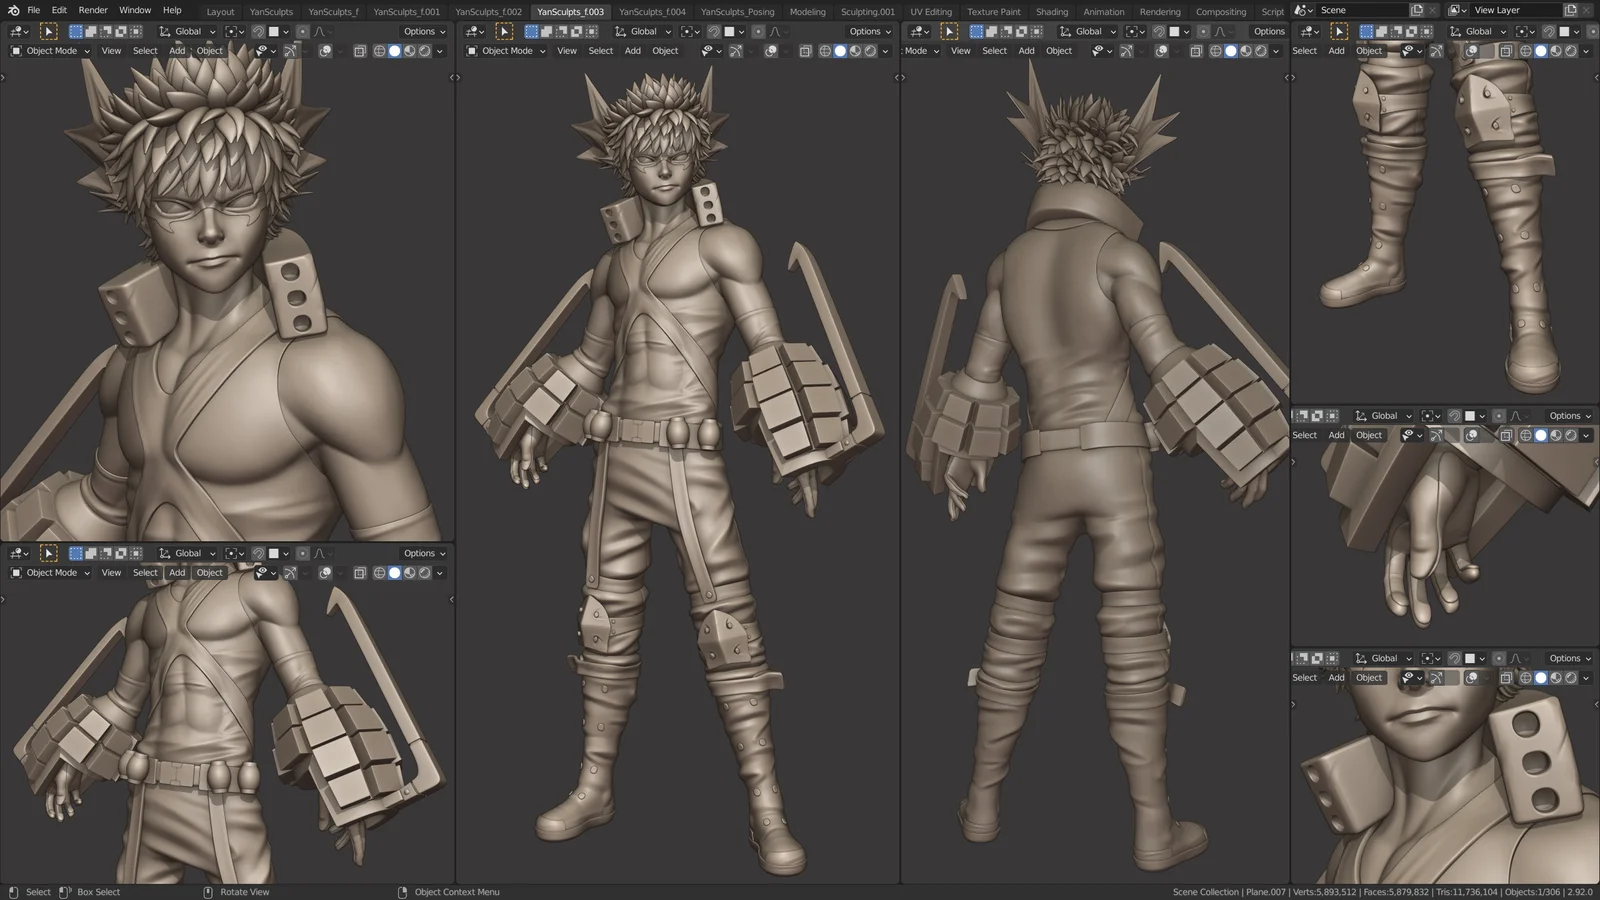Switch to wireframe viewport shading
Viewport: 1600px width, 900px height.
(380, 51)
